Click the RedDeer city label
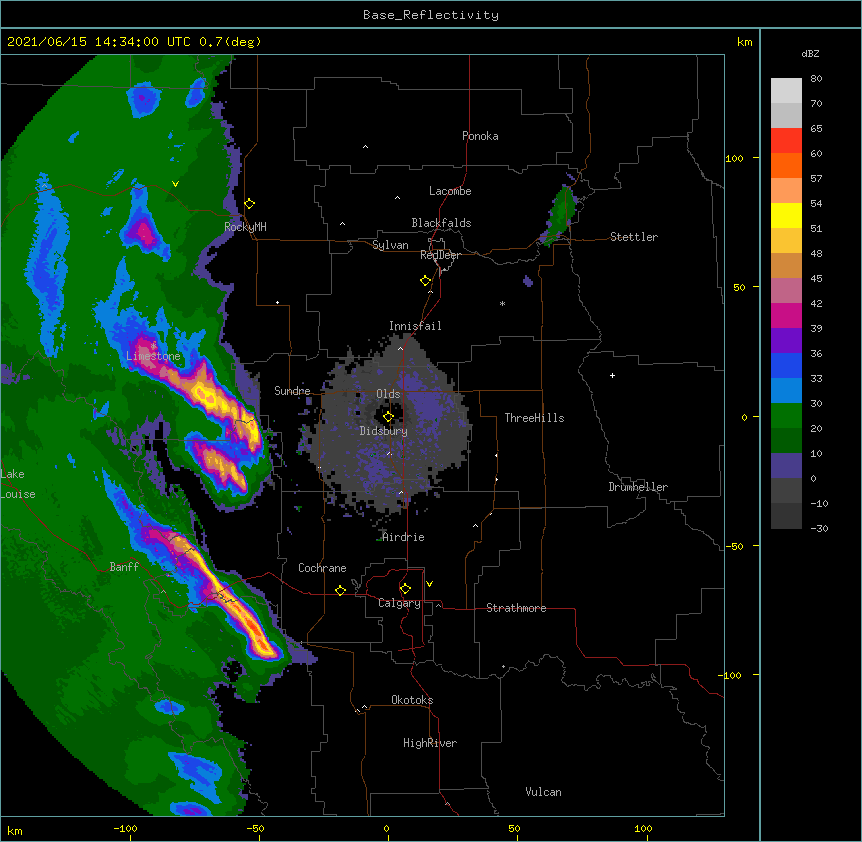Screen dimensions: 862x842 point(440,255)
